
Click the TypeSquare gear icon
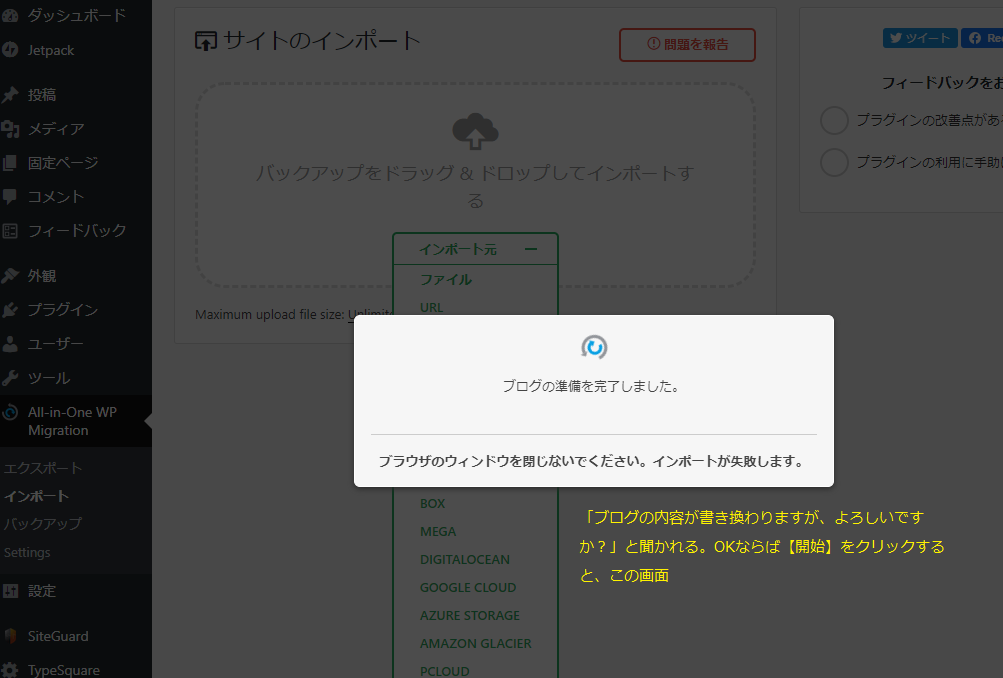10,670
